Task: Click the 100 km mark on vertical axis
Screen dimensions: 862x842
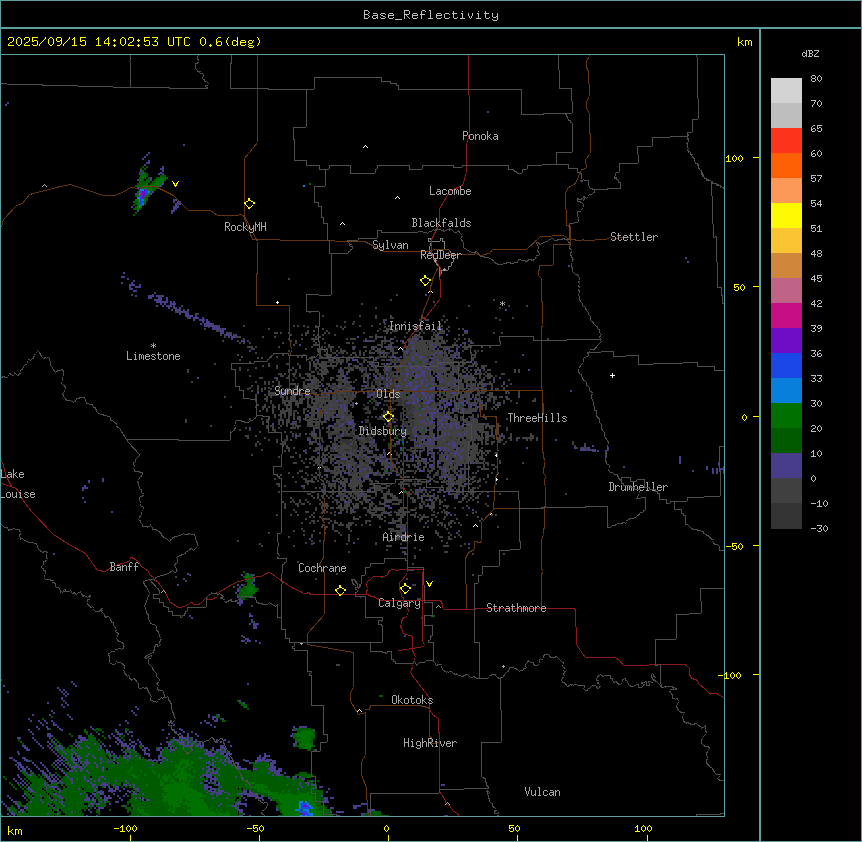Action: [x=734, y=158]
